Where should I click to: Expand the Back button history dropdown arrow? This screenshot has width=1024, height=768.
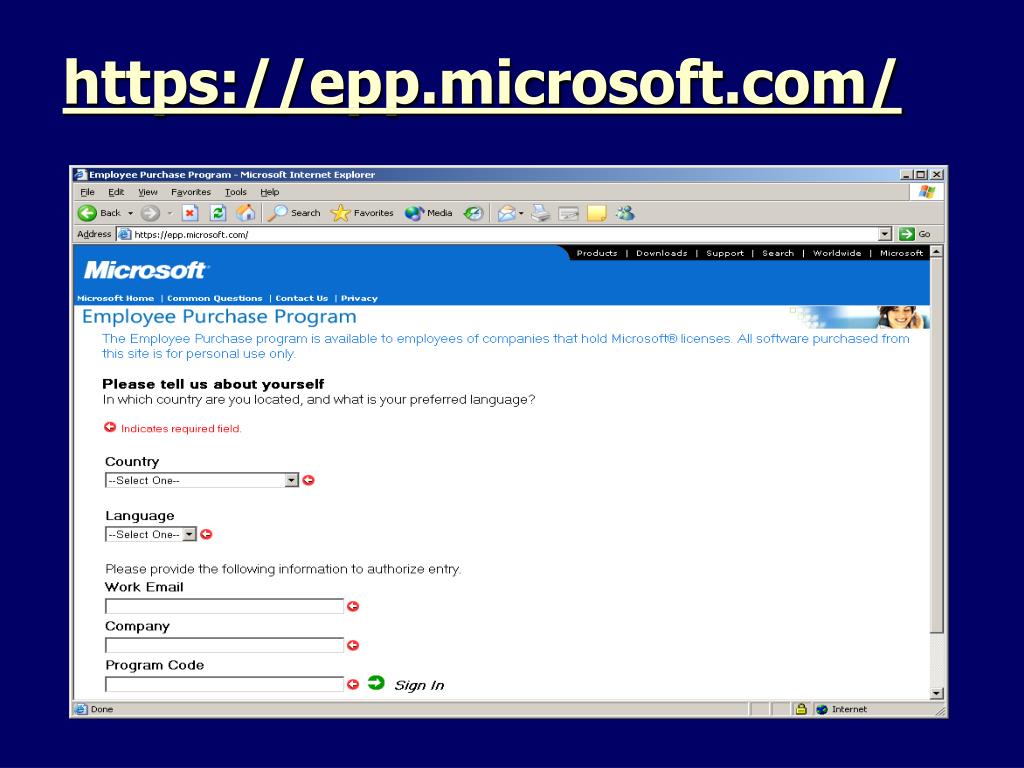130,214
